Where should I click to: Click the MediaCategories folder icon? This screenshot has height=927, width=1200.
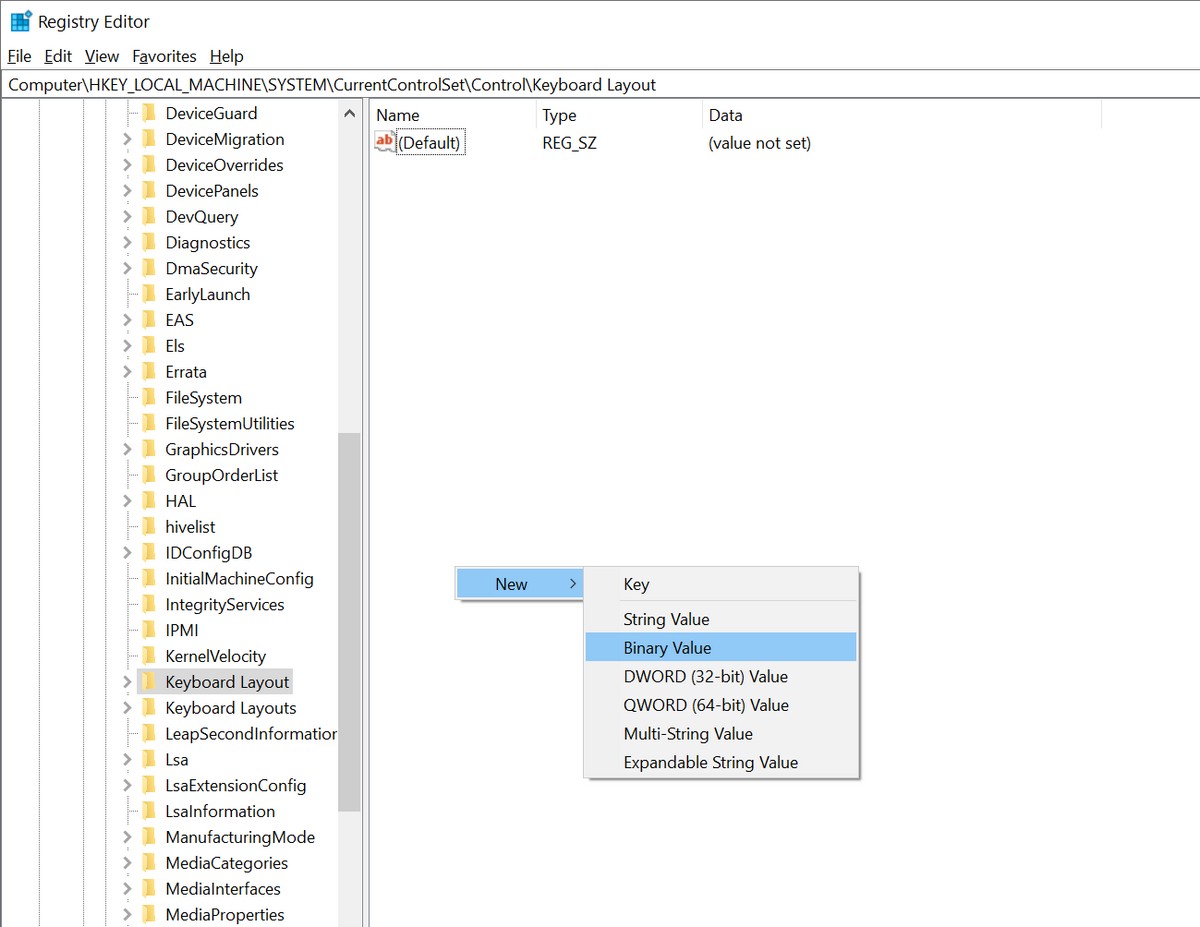click(x=148, y=863)
